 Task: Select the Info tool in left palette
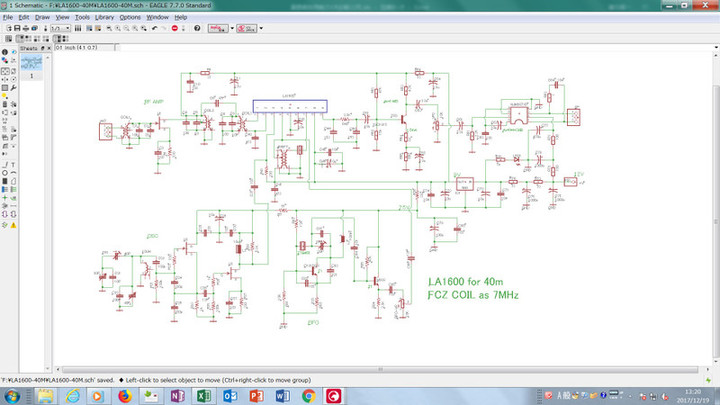(4, 51)
